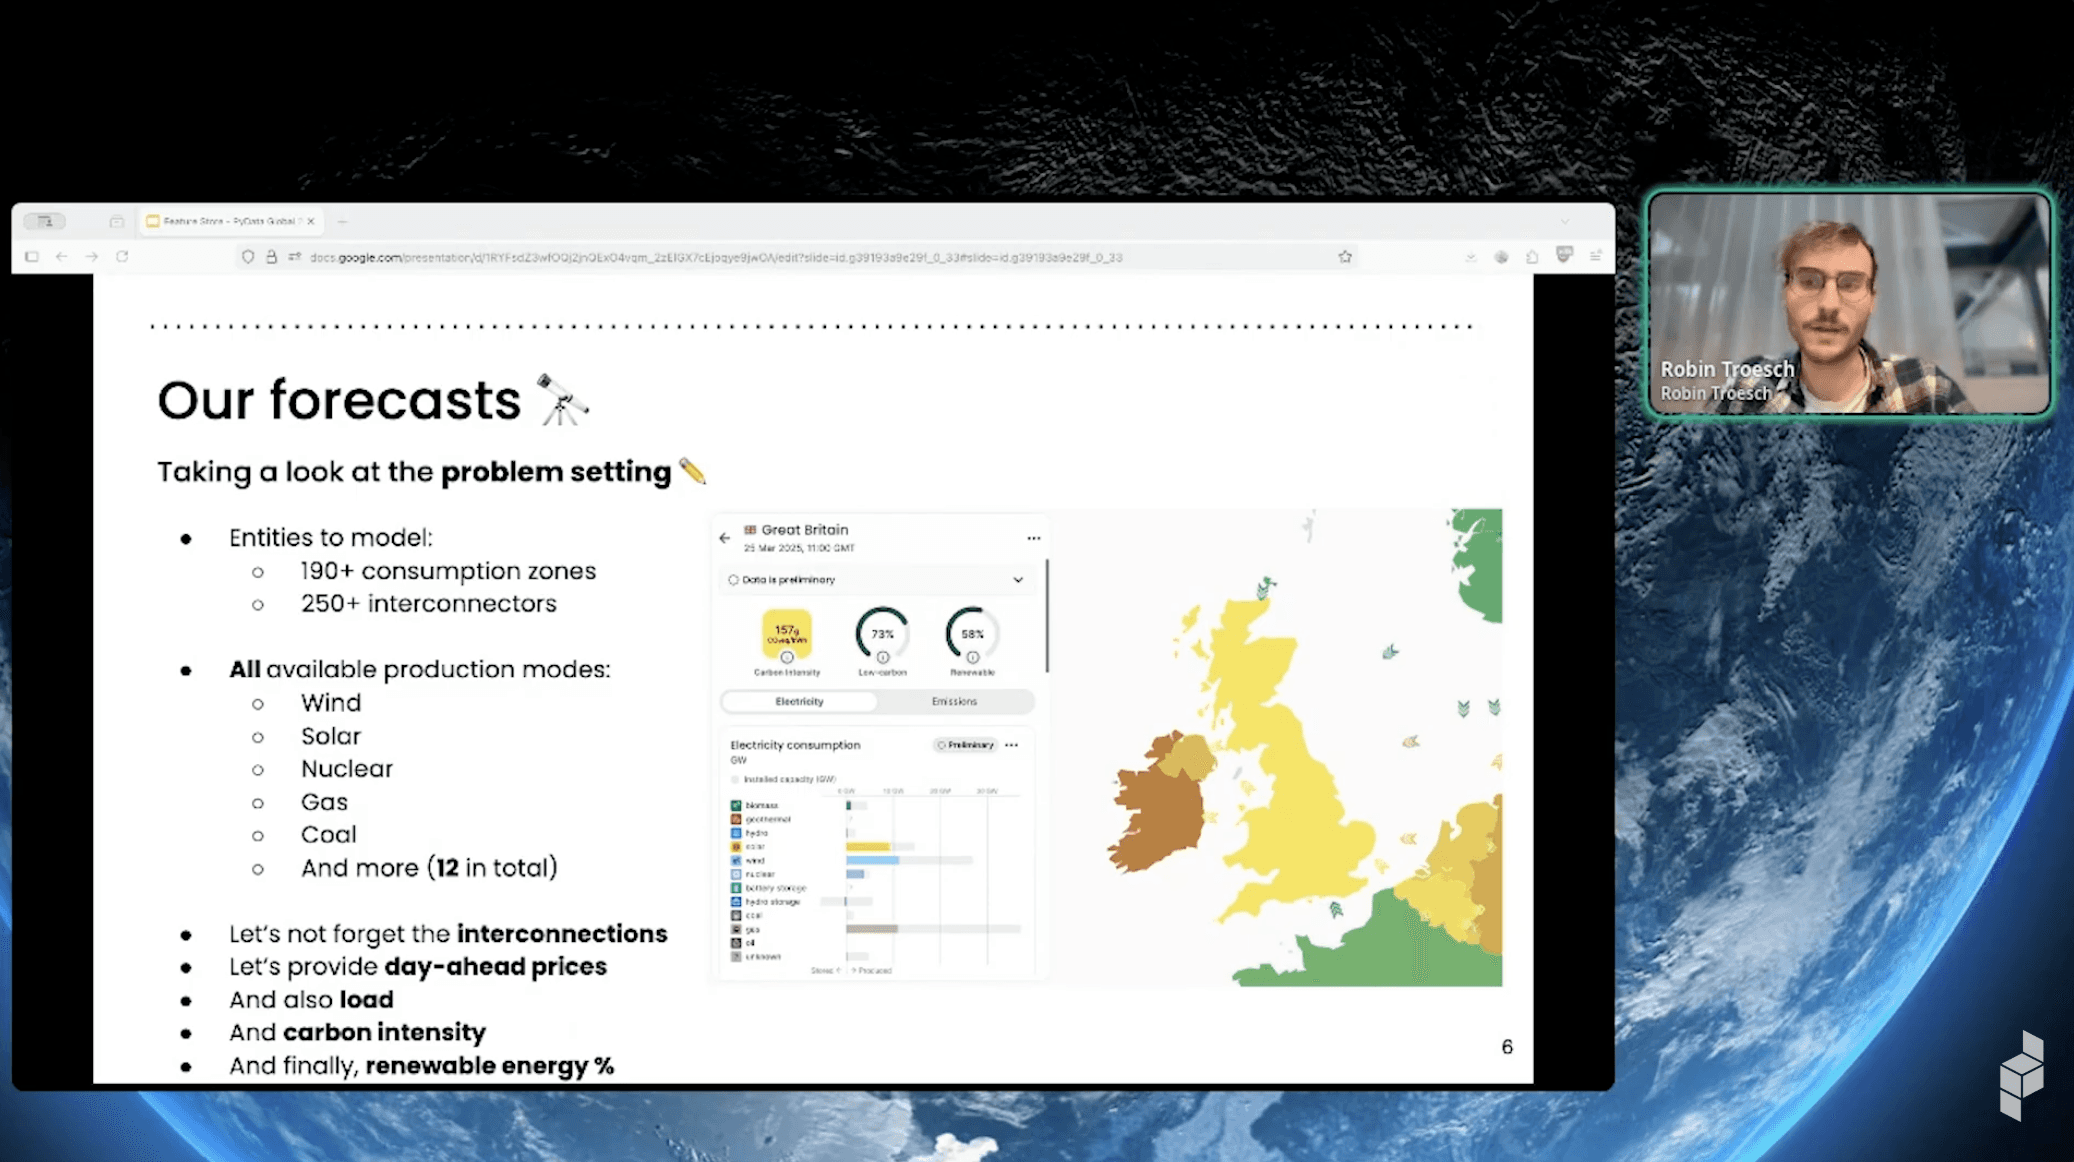
Task: Click the Preliminary badge button
Action: [965, 745]
